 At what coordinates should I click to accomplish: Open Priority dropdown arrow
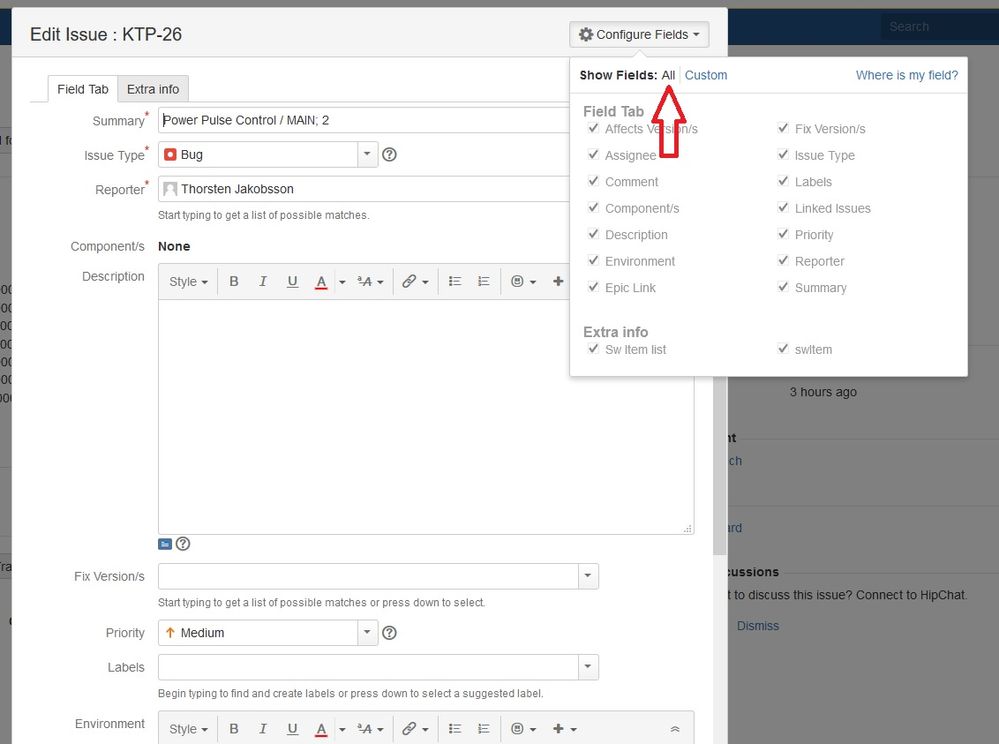coord(367,633)
